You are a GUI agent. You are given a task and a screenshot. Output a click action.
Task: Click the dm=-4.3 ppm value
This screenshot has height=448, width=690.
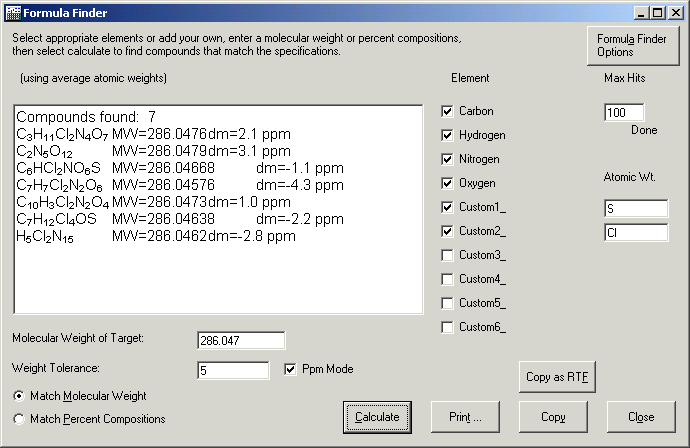pos(300,185)
